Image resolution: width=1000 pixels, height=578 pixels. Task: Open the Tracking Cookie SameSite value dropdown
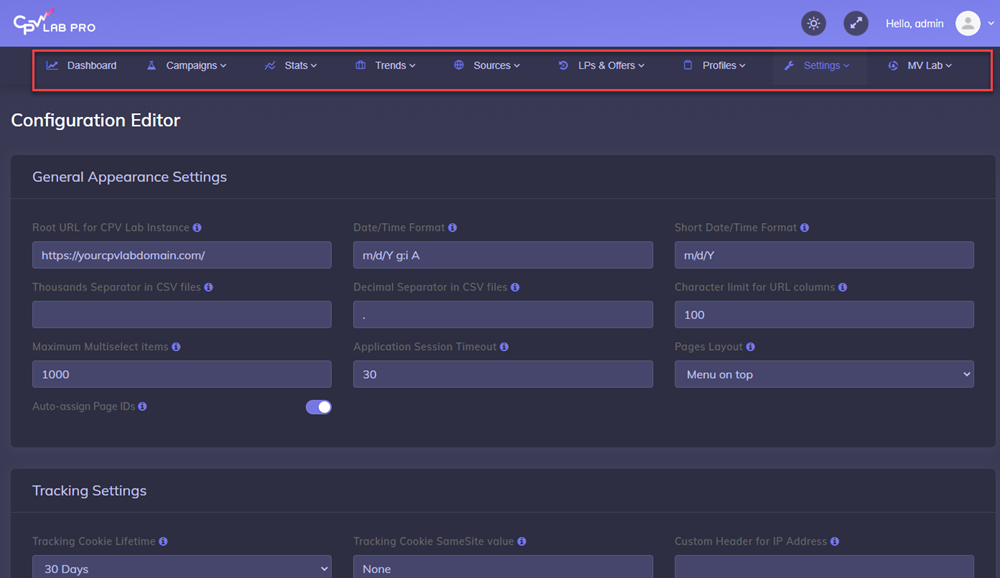(x=503, y=567)
